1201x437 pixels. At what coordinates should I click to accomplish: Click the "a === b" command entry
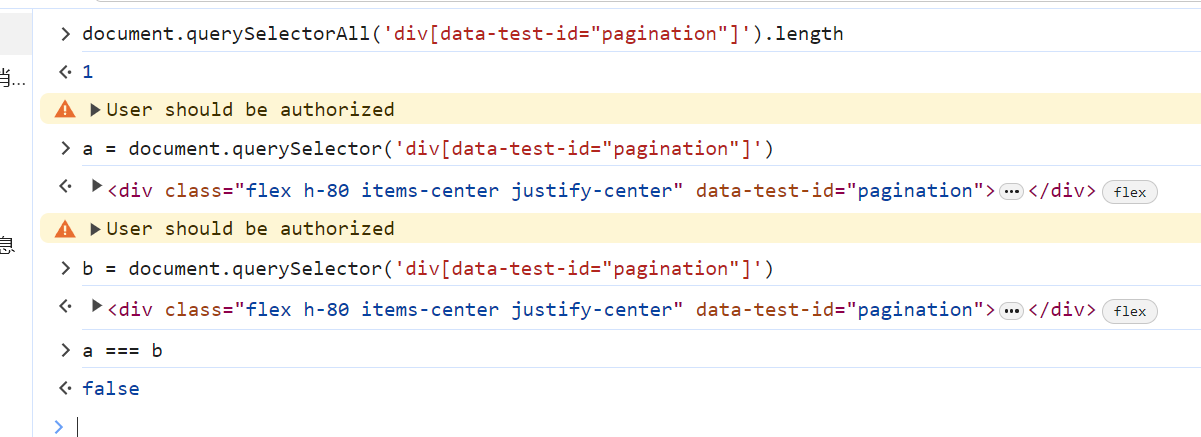click(x=122, y=350)
